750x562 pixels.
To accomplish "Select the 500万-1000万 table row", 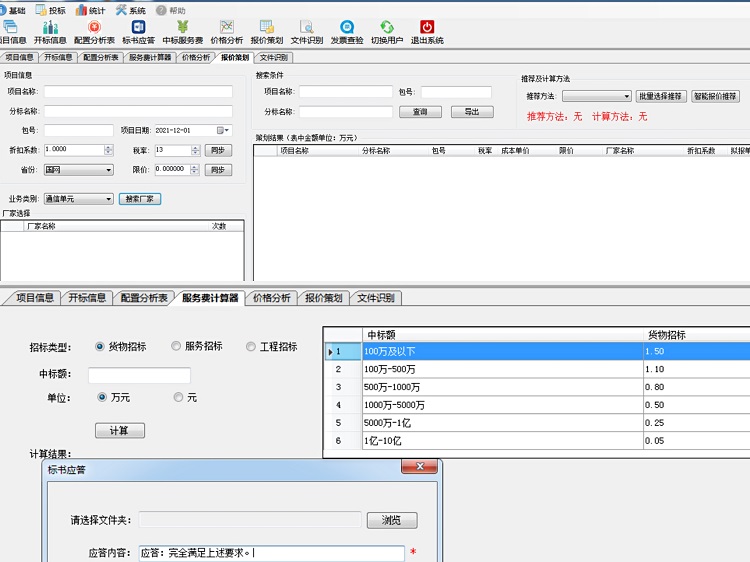I will 537,387.
